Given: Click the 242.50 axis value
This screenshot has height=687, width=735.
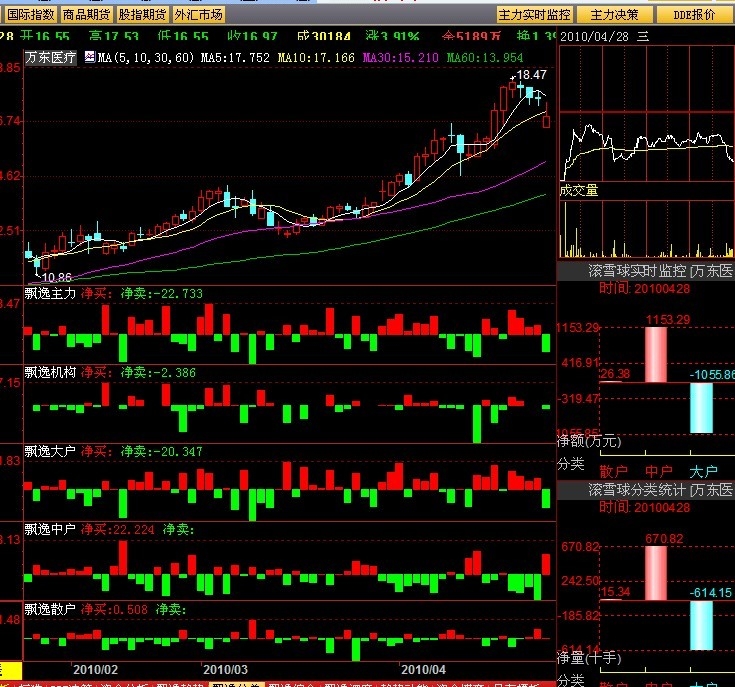Looking at the screenshot, I should coord(580,581).
